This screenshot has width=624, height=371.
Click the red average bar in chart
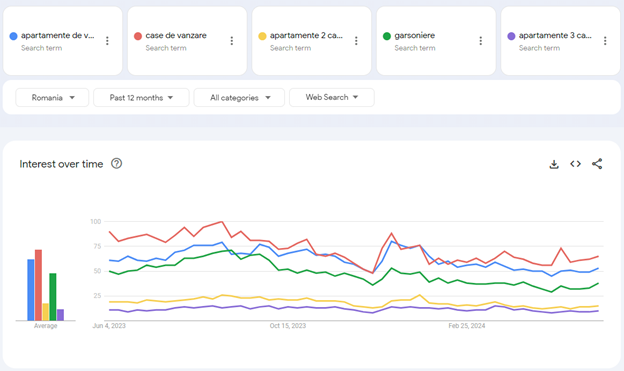coord(38,285)
